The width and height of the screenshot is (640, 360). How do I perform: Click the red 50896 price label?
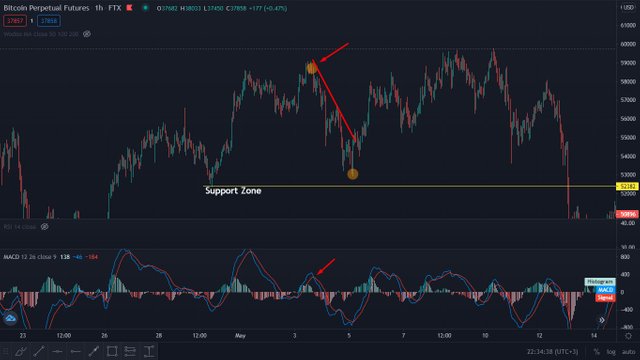[x=627, y=214]
